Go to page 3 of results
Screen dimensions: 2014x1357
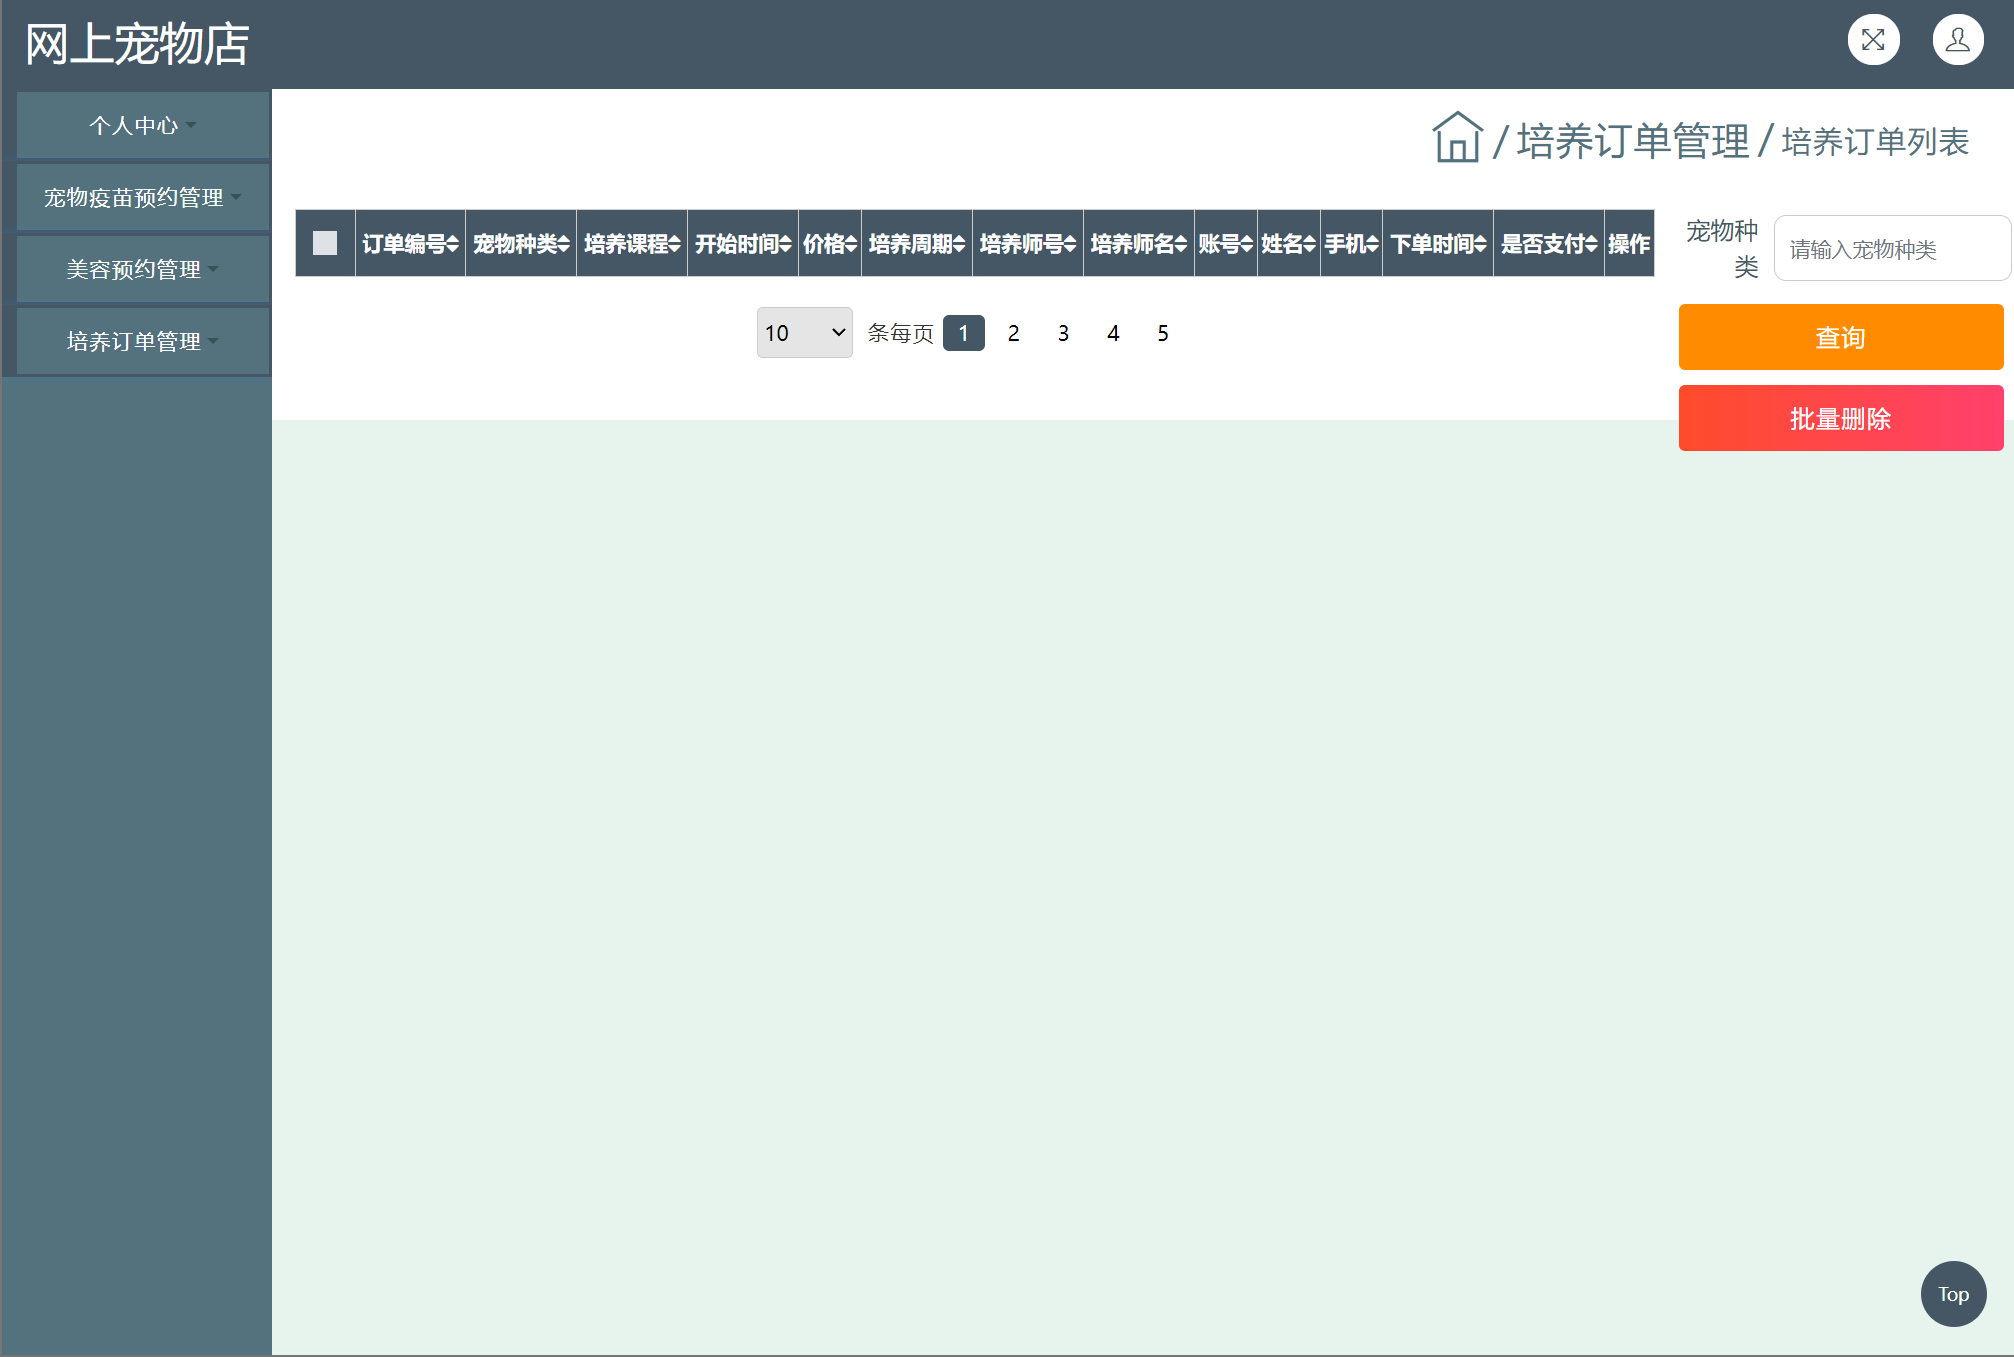(1063, 333)
